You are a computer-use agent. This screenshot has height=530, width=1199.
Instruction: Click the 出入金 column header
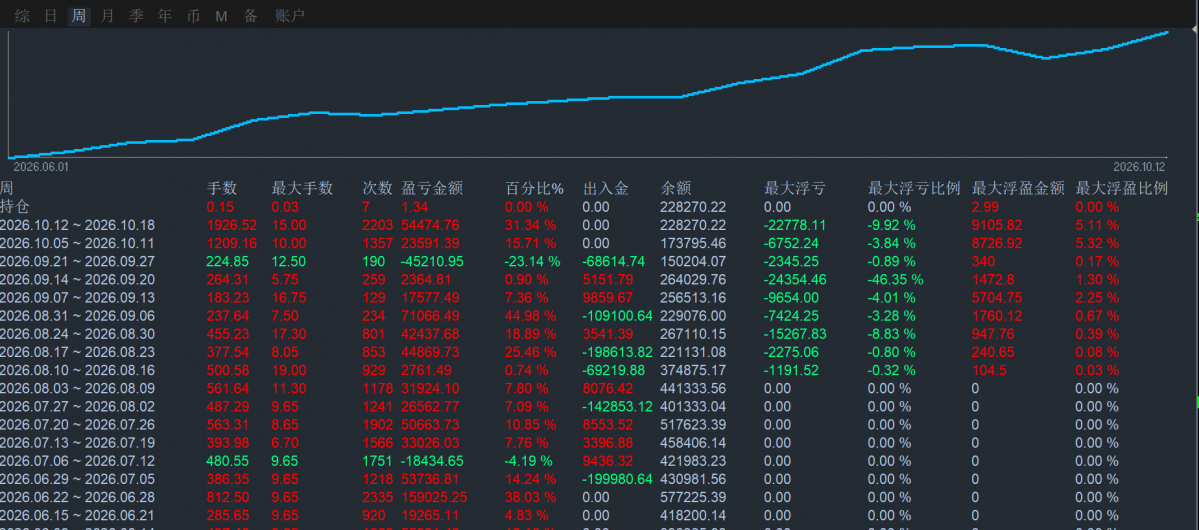tap(606, 188)
